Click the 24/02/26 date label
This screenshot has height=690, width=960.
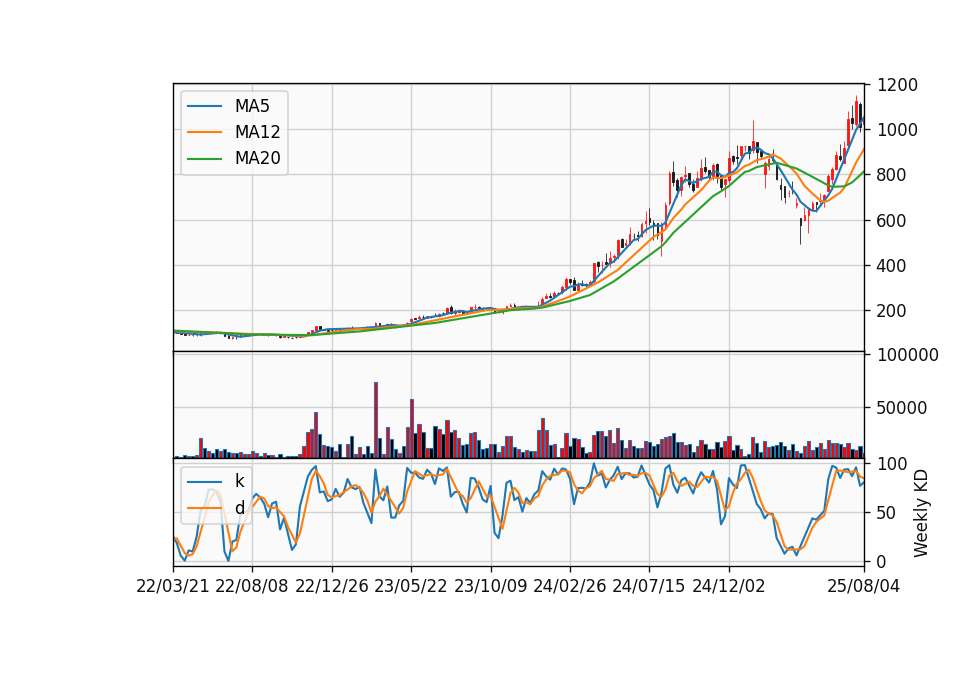[x=569, y=586]
